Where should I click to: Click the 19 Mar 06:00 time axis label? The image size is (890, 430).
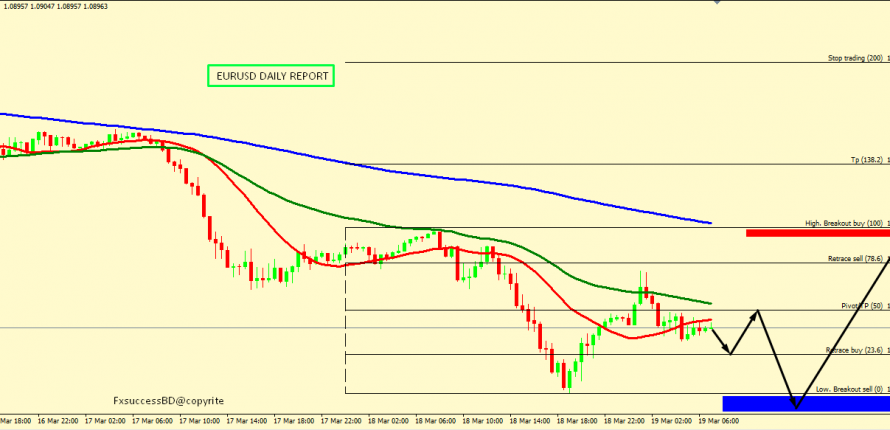tap(717, 421)
